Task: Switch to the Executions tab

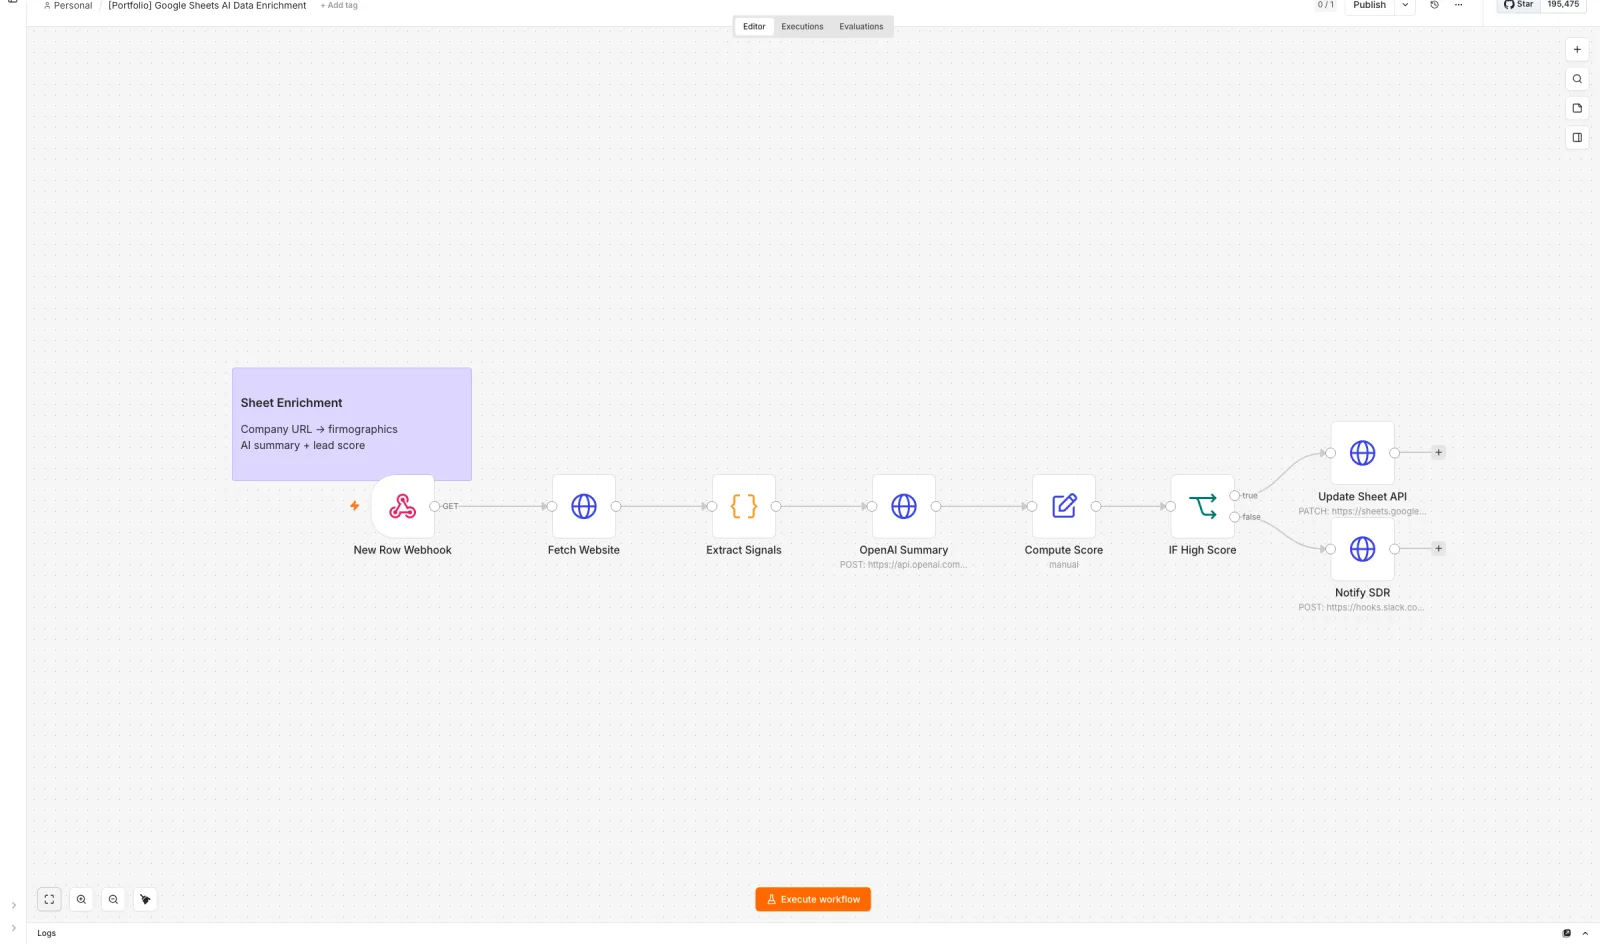Action: click(802, 27)
